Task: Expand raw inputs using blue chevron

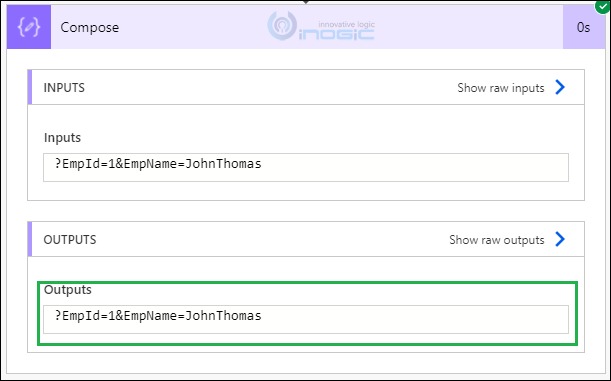Action: point(560,87)
